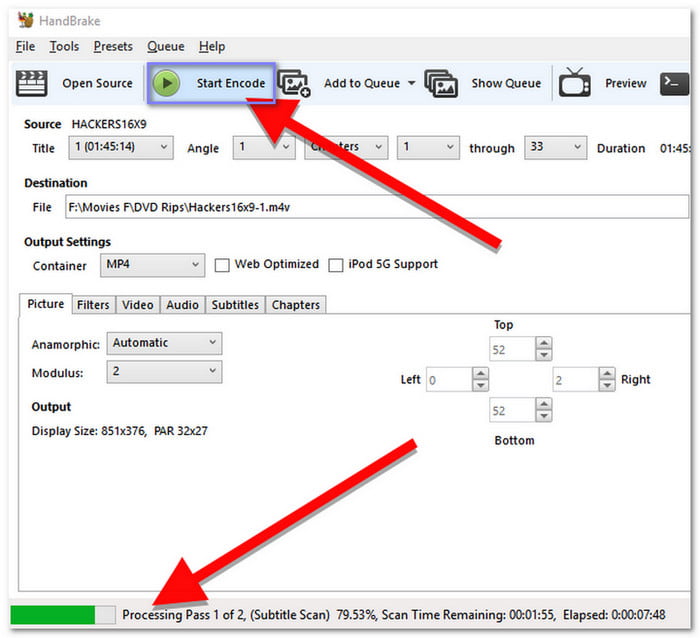Expand the Title dropdown showing 1 (01:45:14)
This screenshot has height=638, width=700.
click(x=121, y=147)
